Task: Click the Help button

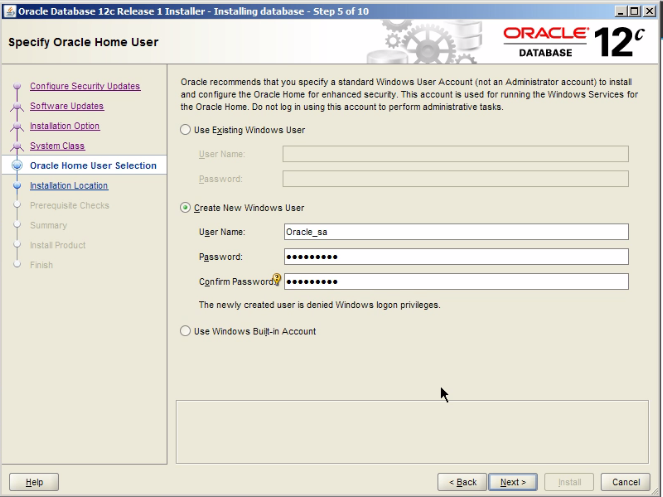Action: point(34,482)
